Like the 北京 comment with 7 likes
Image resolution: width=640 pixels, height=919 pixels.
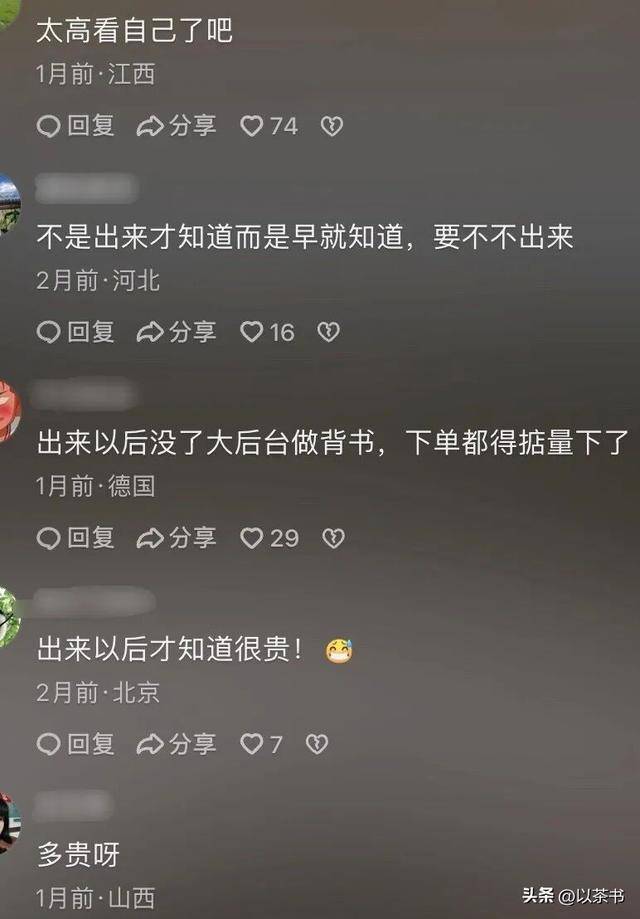point(261,744)
